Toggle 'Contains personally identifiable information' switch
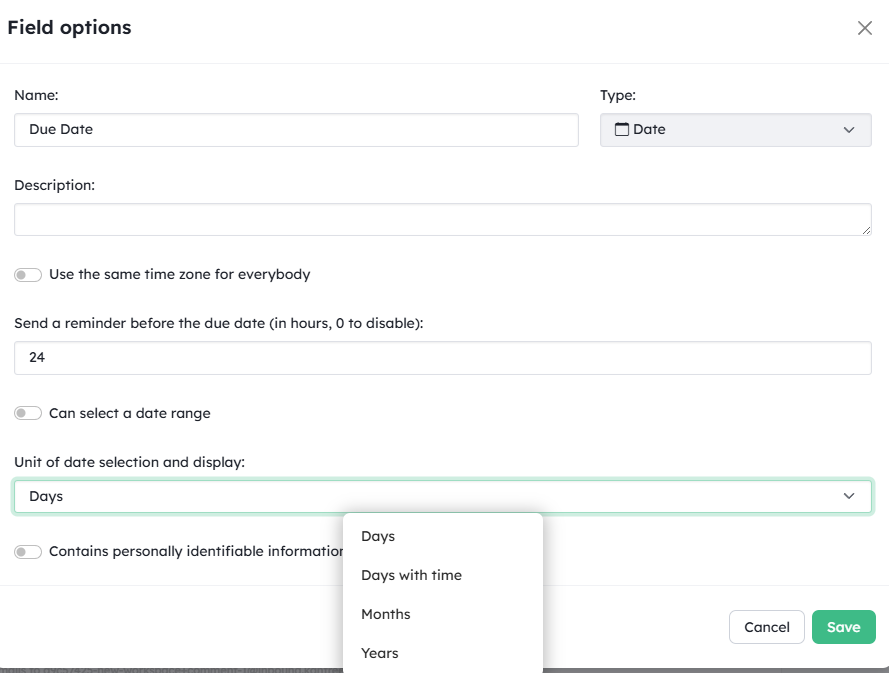The width and height of the screenshot is (889, 673). [28, 552]
